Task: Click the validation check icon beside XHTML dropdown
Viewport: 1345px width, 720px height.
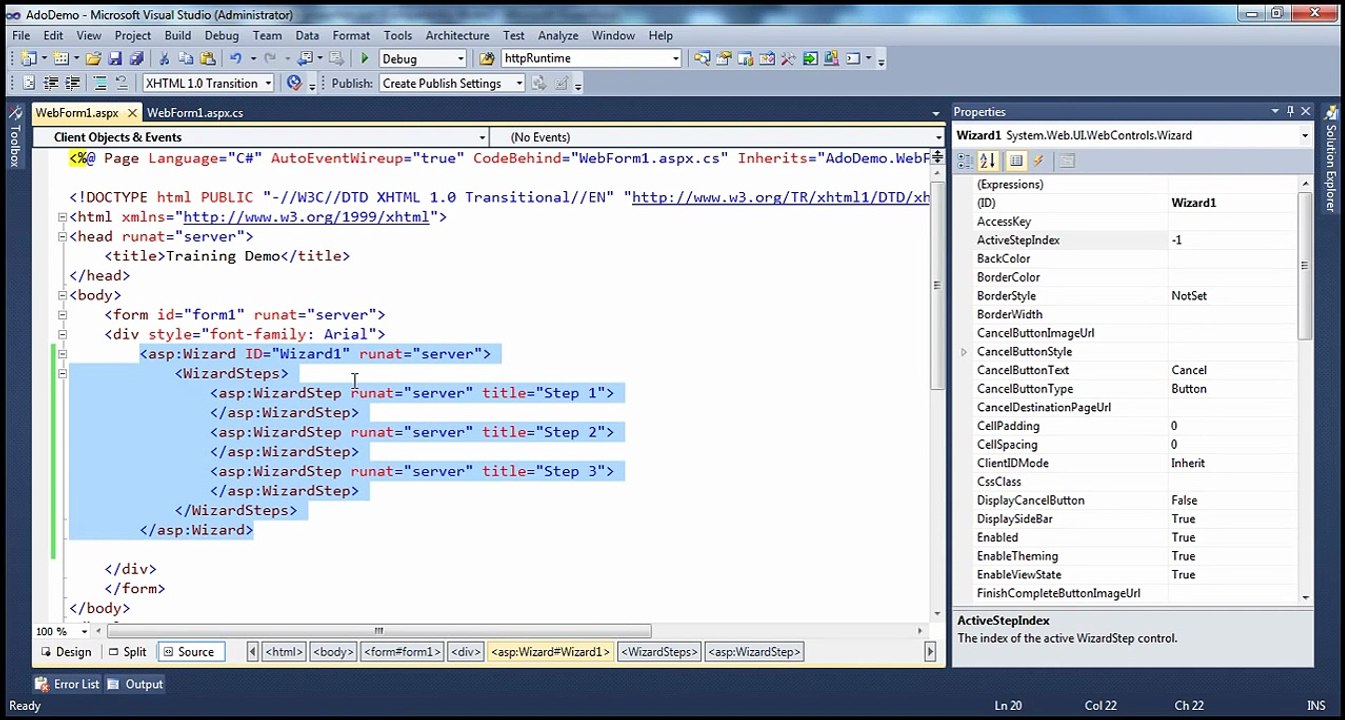Action: (x=294, y=83)
